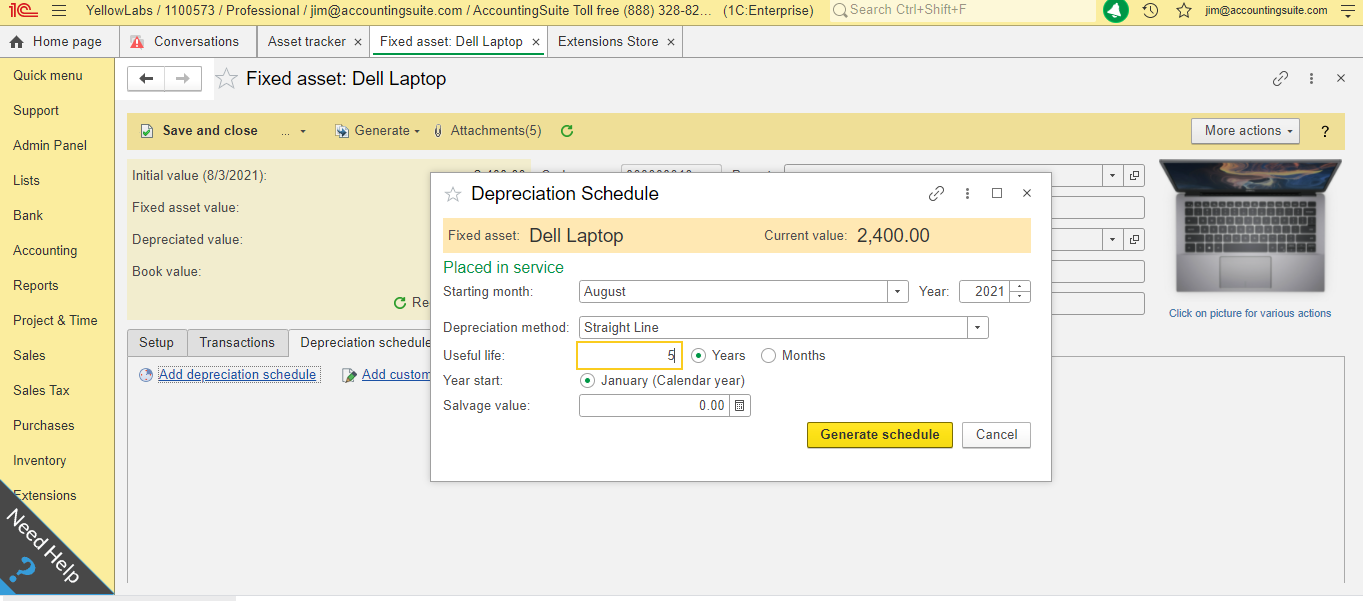Click the forward arrow navigation button
The image size is (1363, 601).
(x=183, y=79)
